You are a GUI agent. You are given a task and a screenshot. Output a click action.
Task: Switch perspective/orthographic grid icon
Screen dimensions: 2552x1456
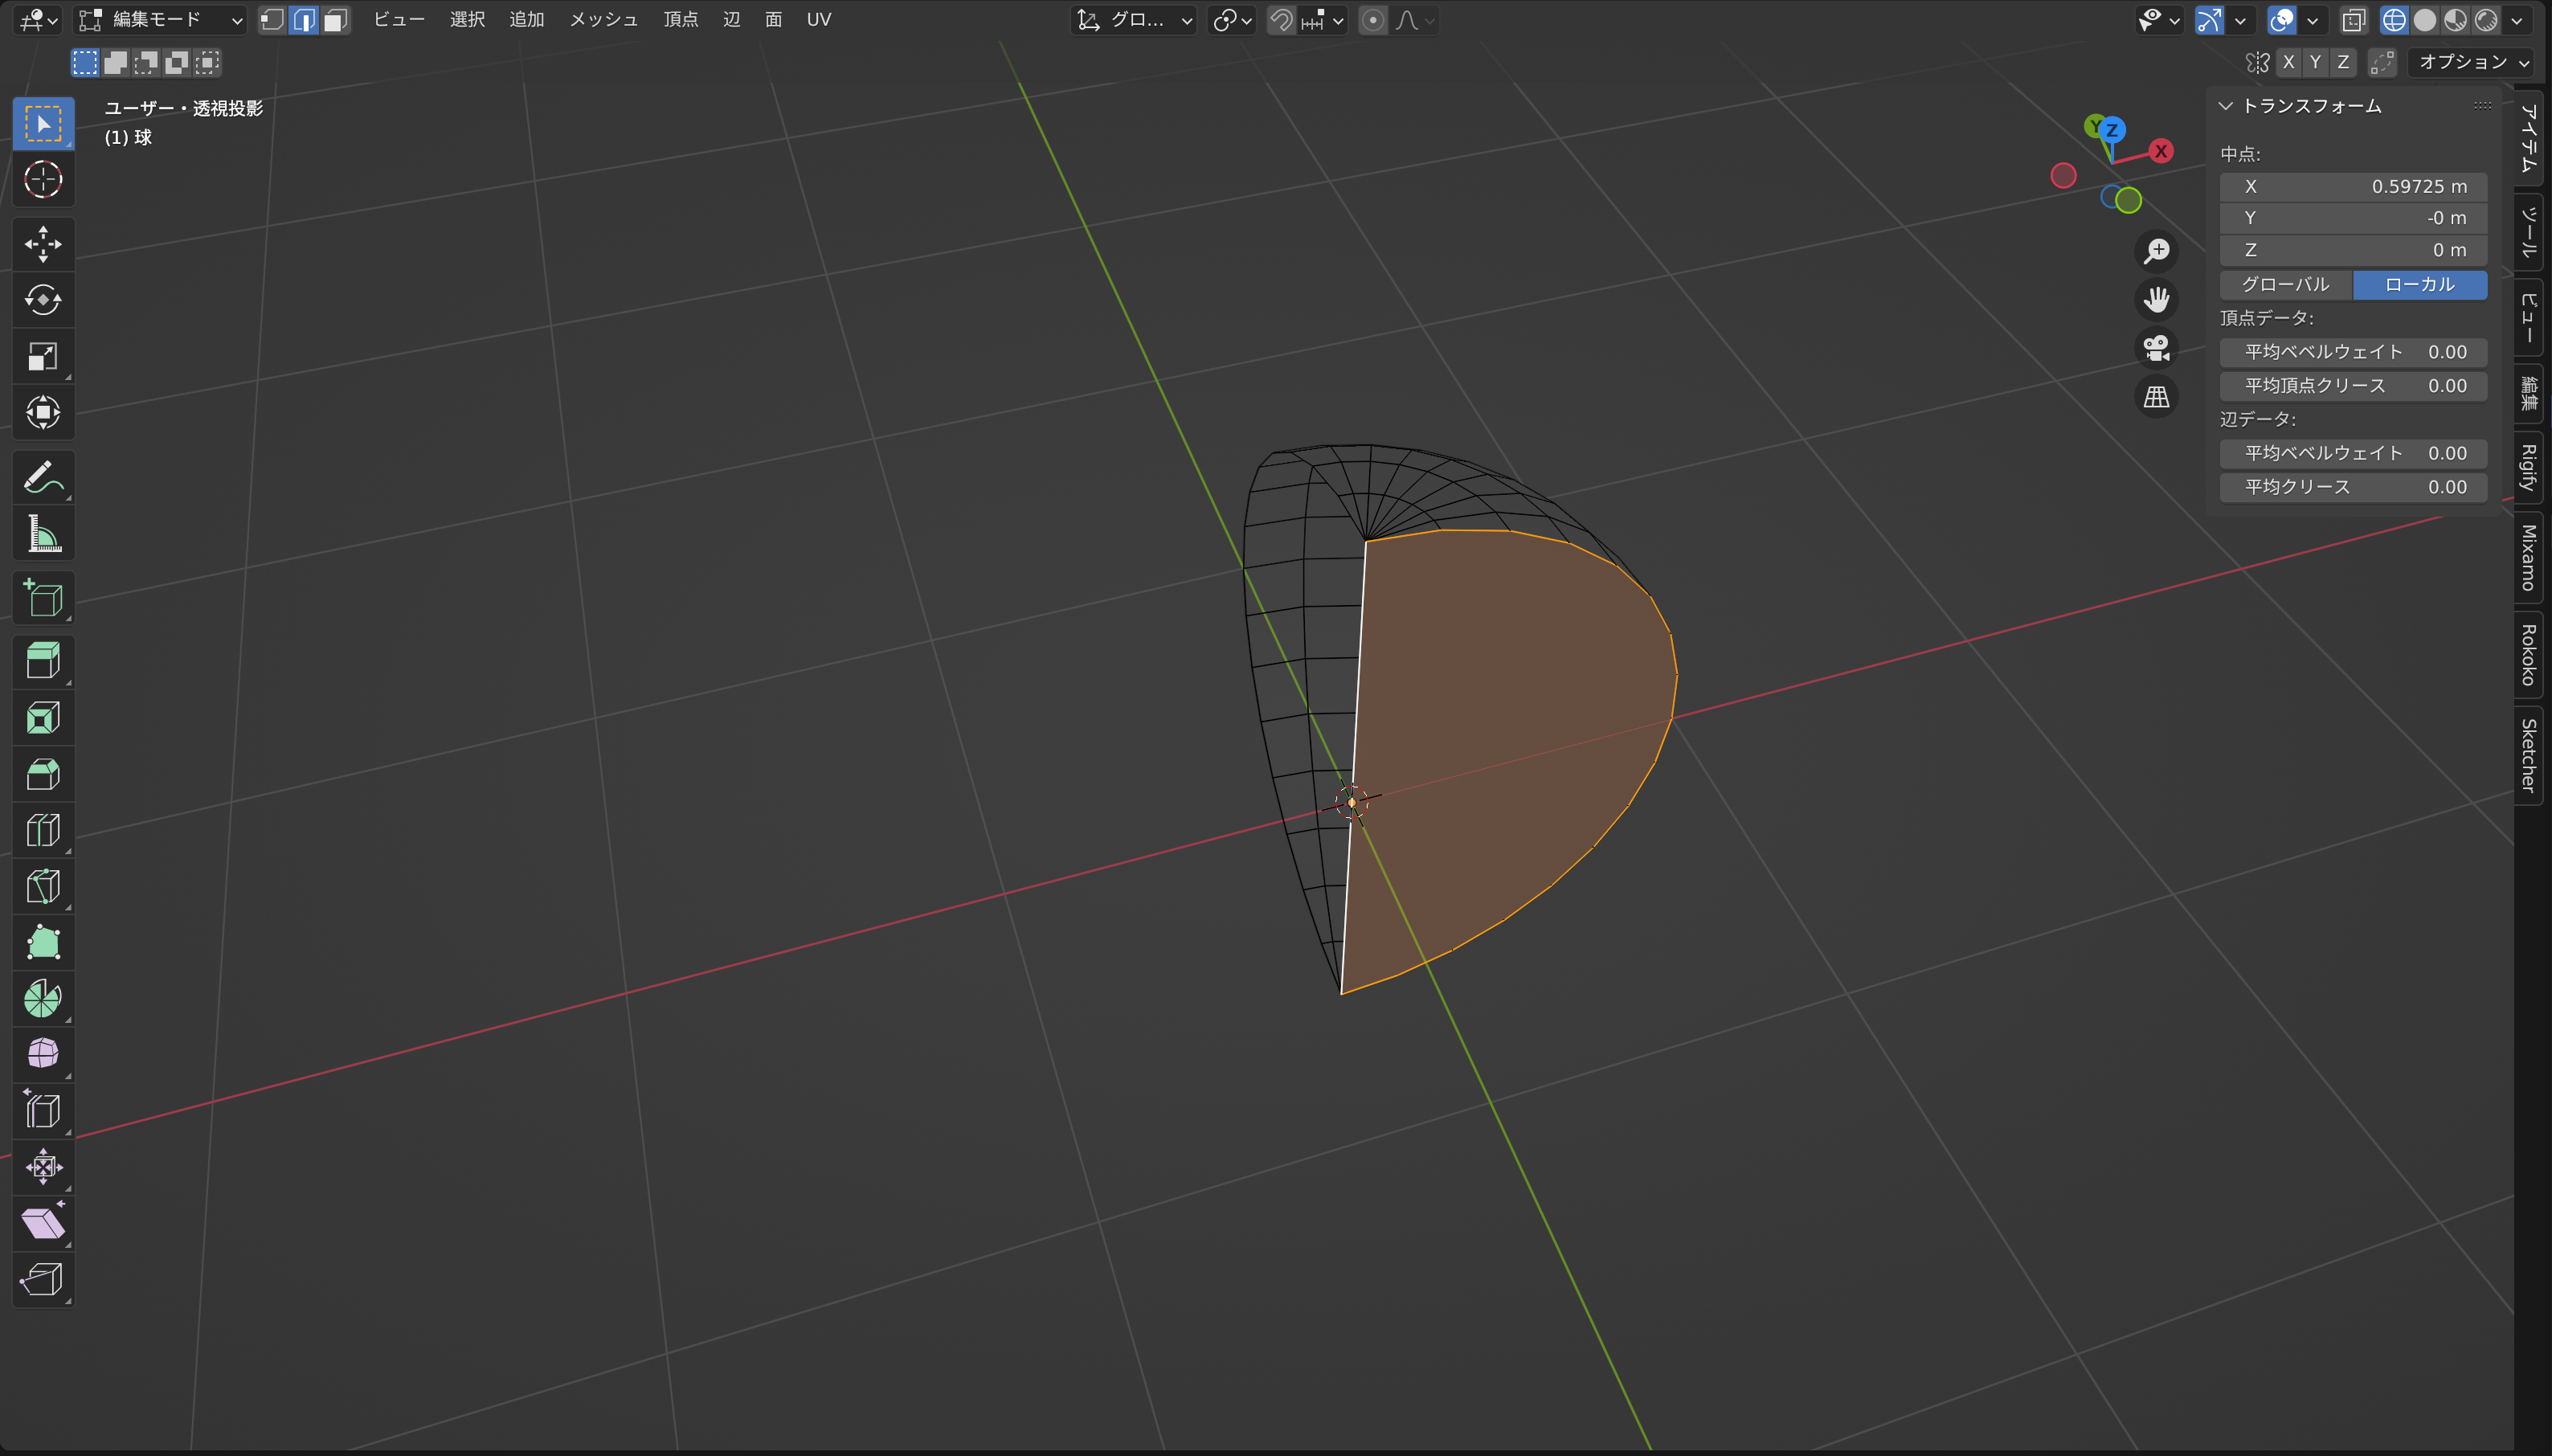coord(2157,397)
